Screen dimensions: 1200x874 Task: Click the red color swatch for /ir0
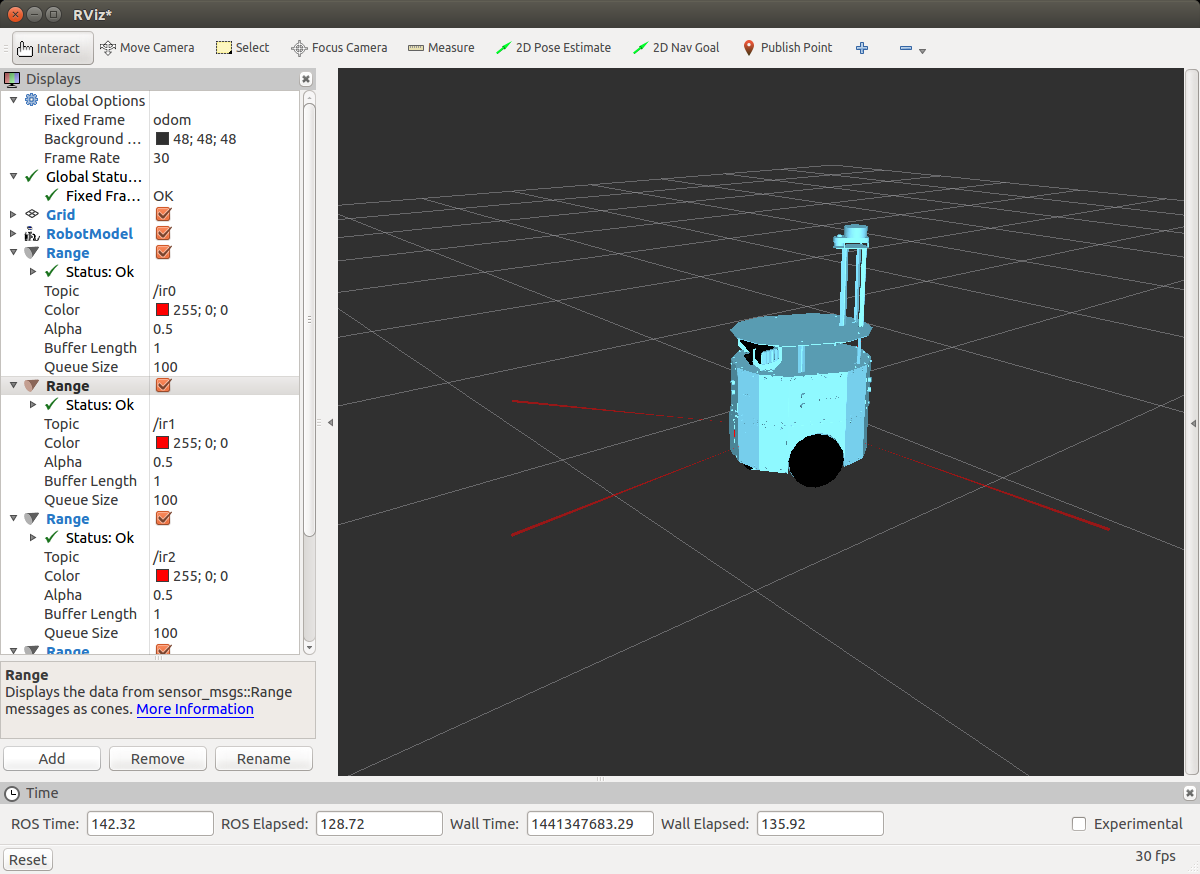pyautogui.click(x=162, y=310)
